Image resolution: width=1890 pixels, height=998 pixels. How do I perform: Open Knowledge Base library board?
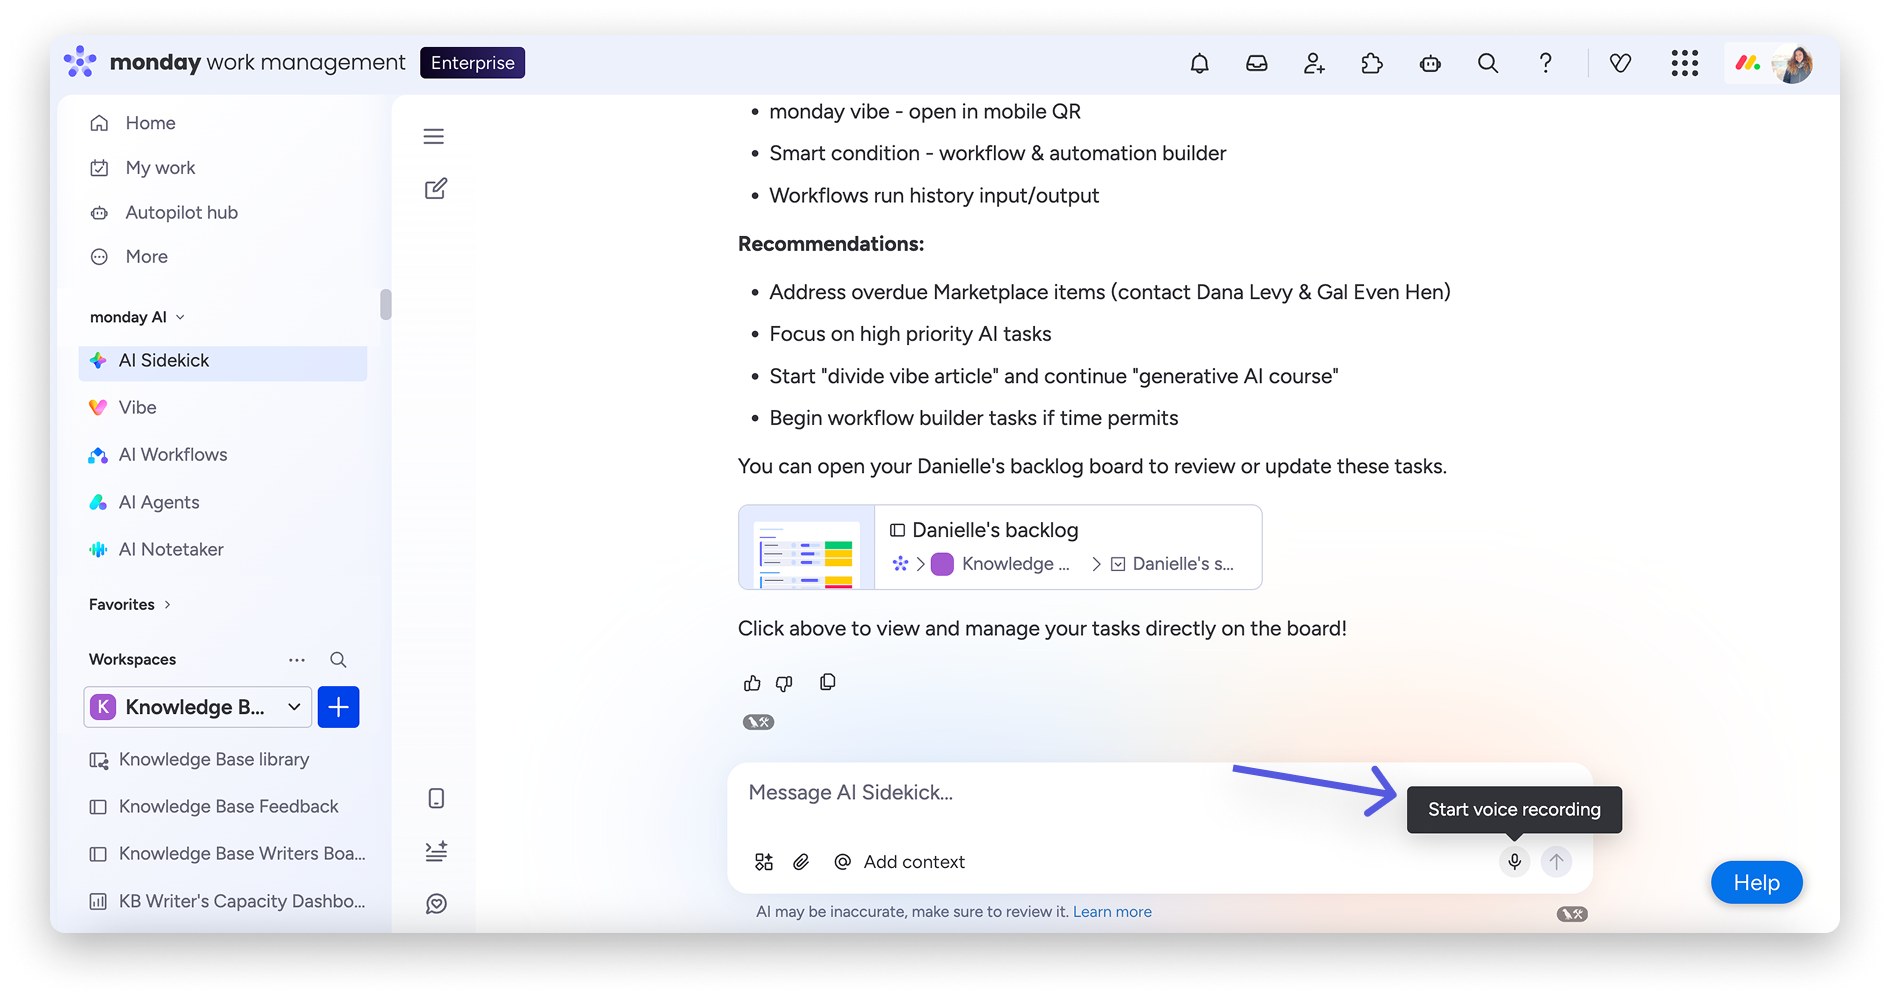click(x=214, y=760)
